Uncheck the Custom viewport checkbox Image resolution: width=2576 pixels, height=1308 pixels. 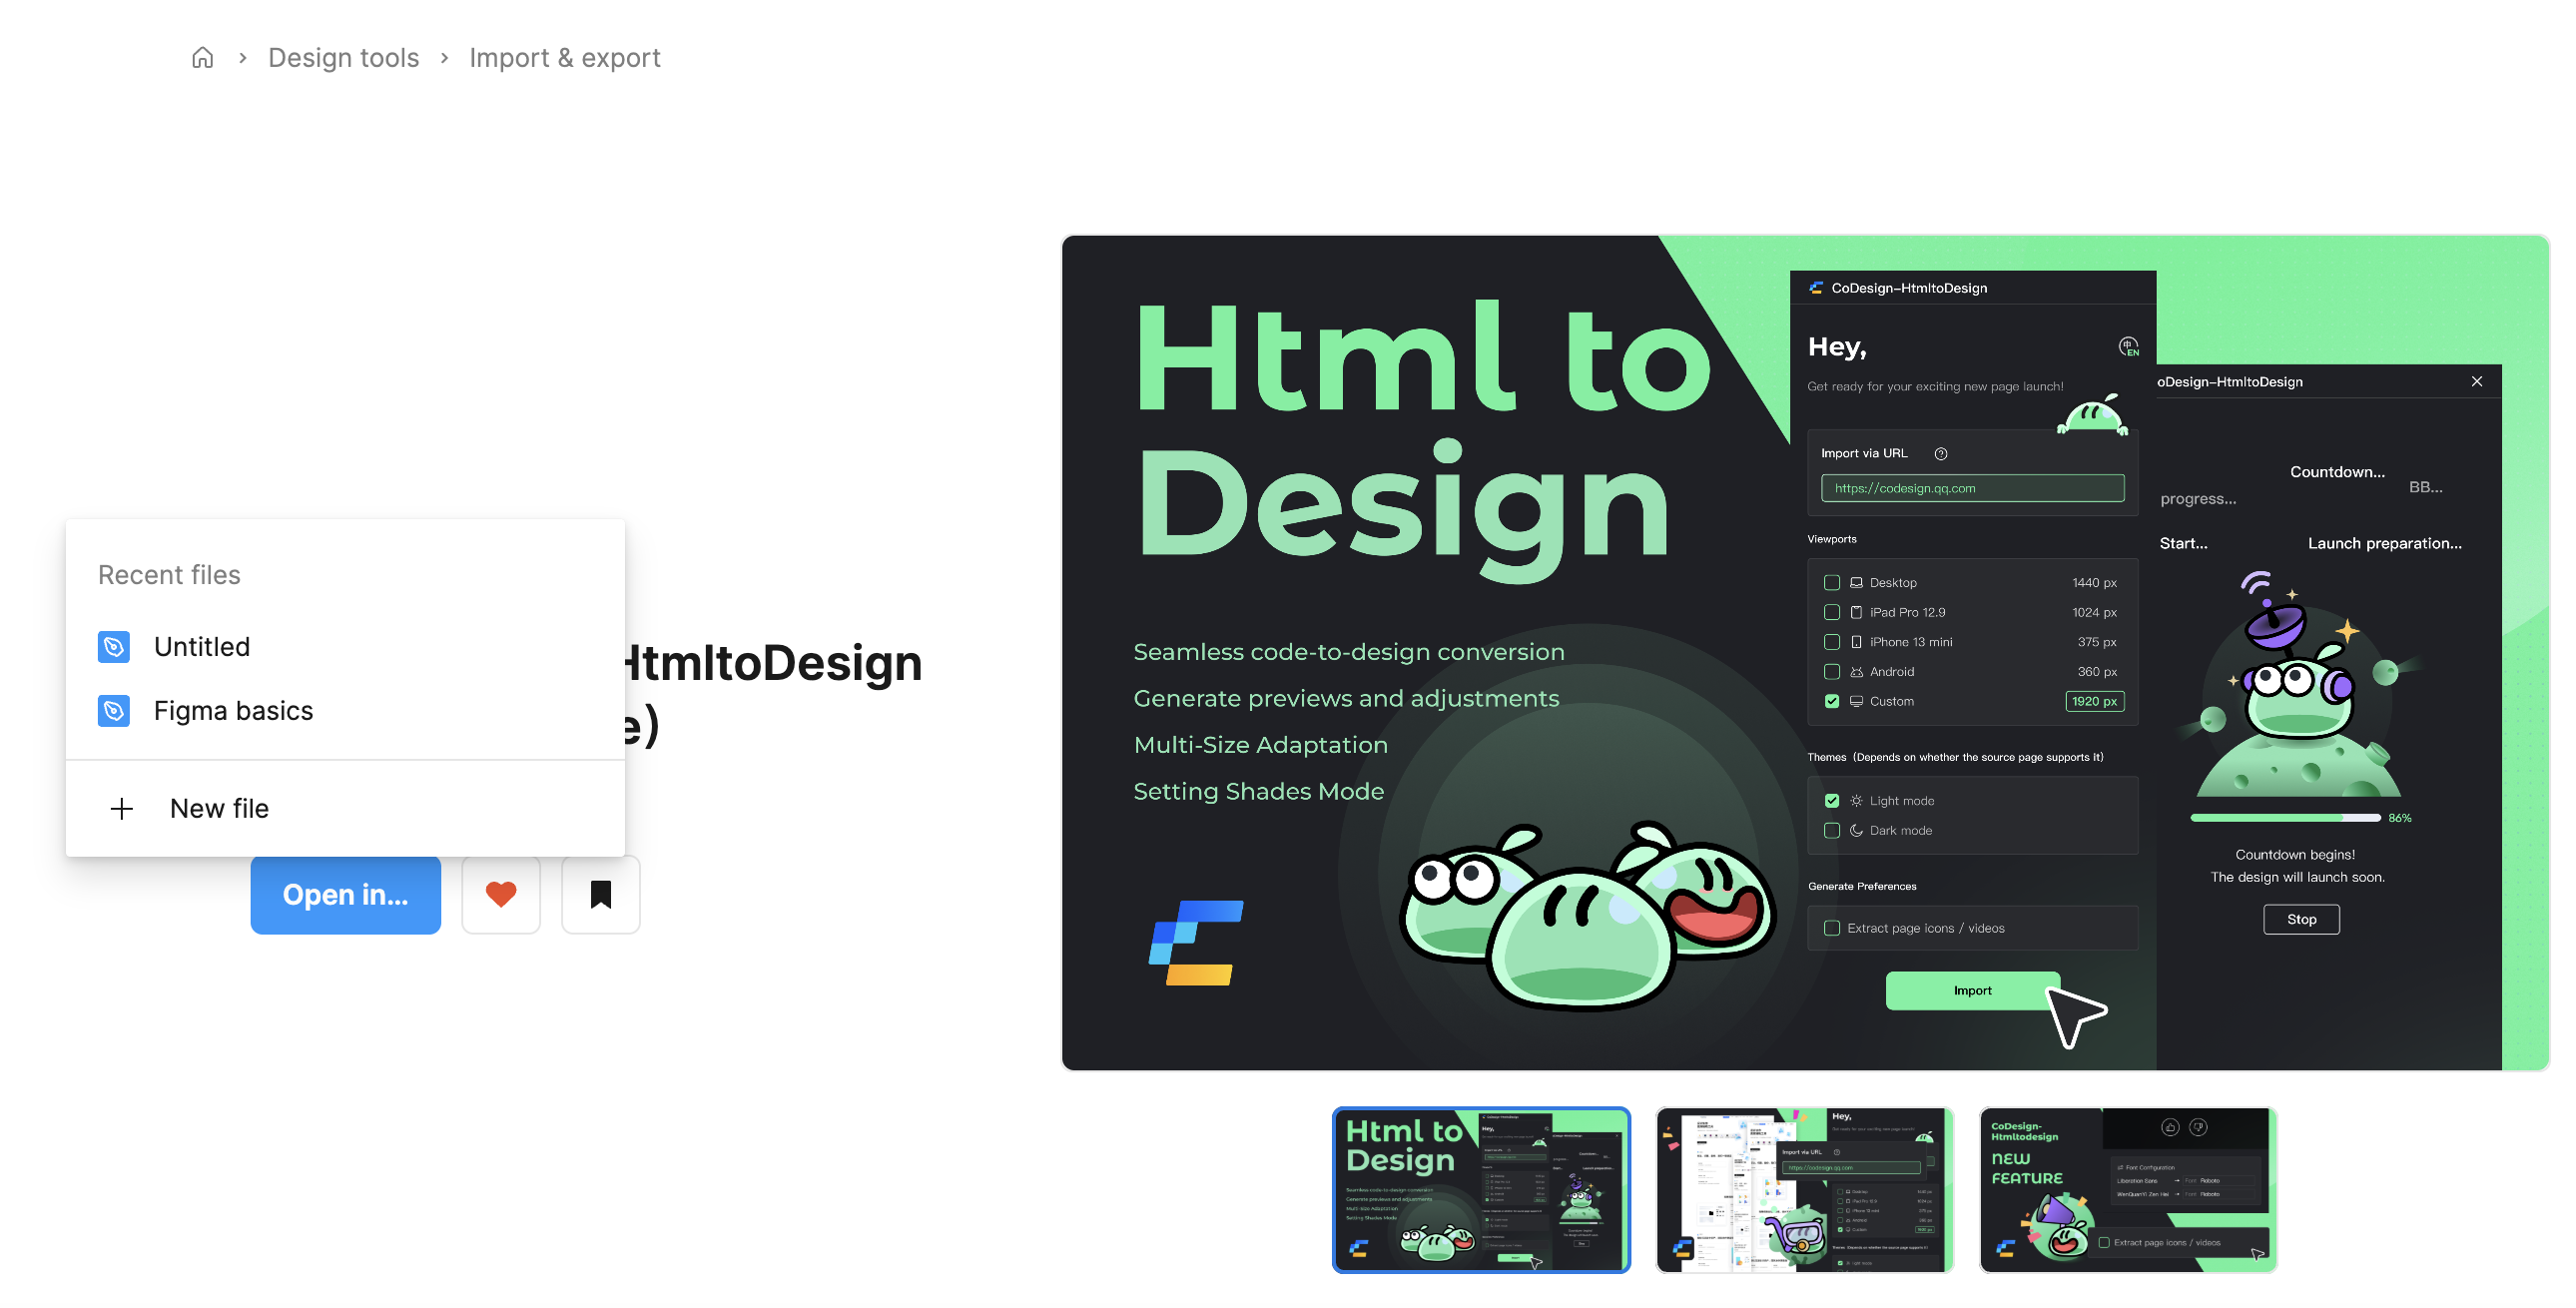click(x=1832, y=702)
